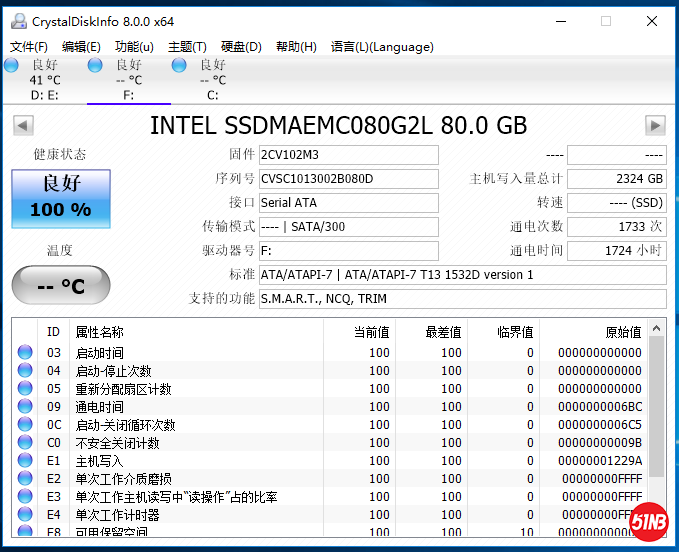Click the firmware field 2CV102M3

[348, 155]
